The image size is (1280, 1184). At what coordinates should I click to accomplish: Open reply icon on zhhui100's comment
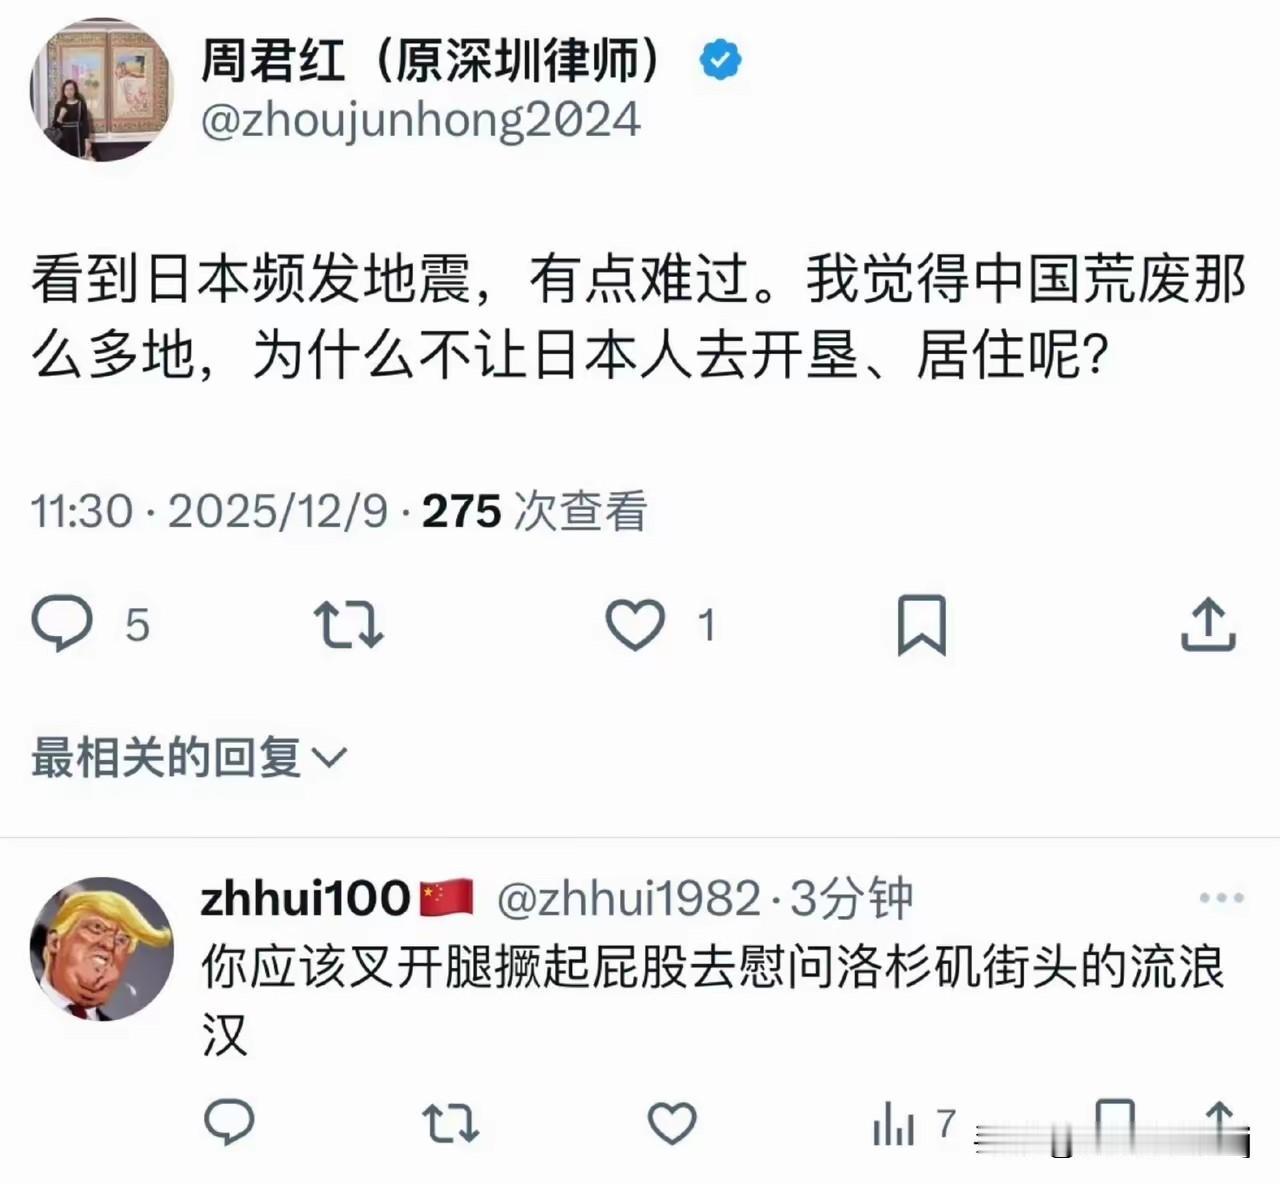[231, 1124]
